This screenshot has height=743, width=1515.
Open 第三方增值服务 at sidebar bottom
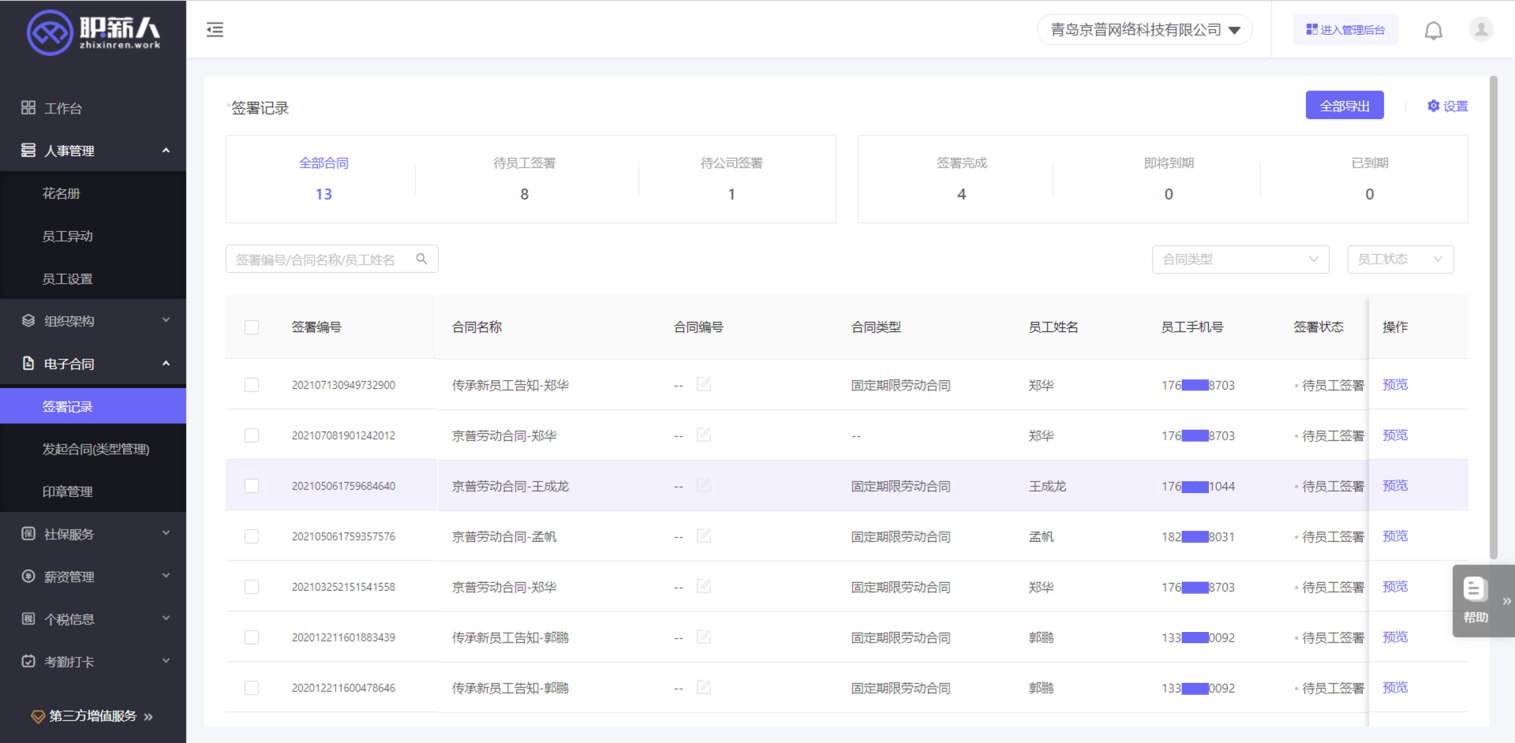coord(93,716)
